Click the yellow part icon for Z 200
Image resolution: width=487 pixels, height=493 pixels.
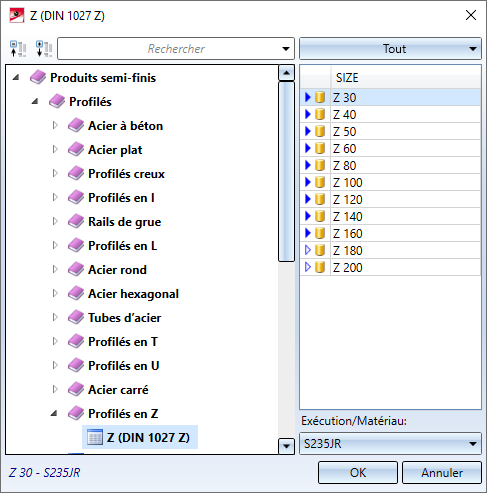[320, 267]
